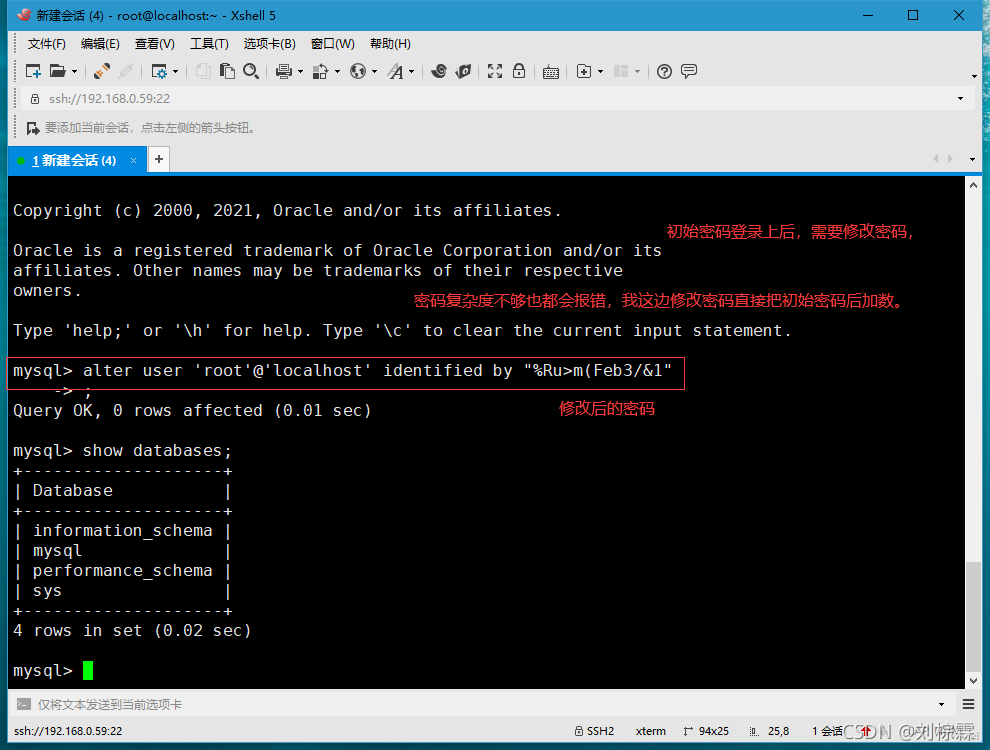Click the Print icon
This screenshot has height=750, width=990.
pyautogui.click(x=283, y=71)
